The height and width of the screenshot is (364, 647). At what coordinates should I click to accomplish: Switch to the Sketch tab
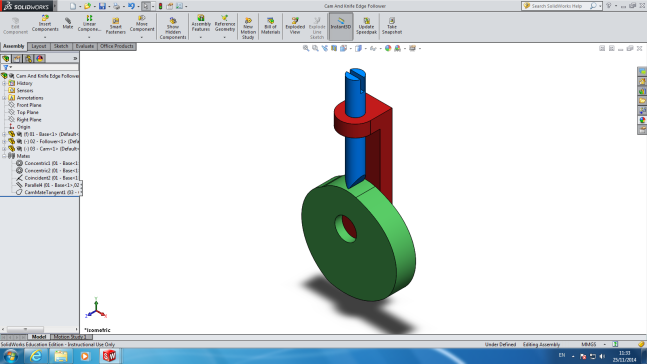pos(61,46)
